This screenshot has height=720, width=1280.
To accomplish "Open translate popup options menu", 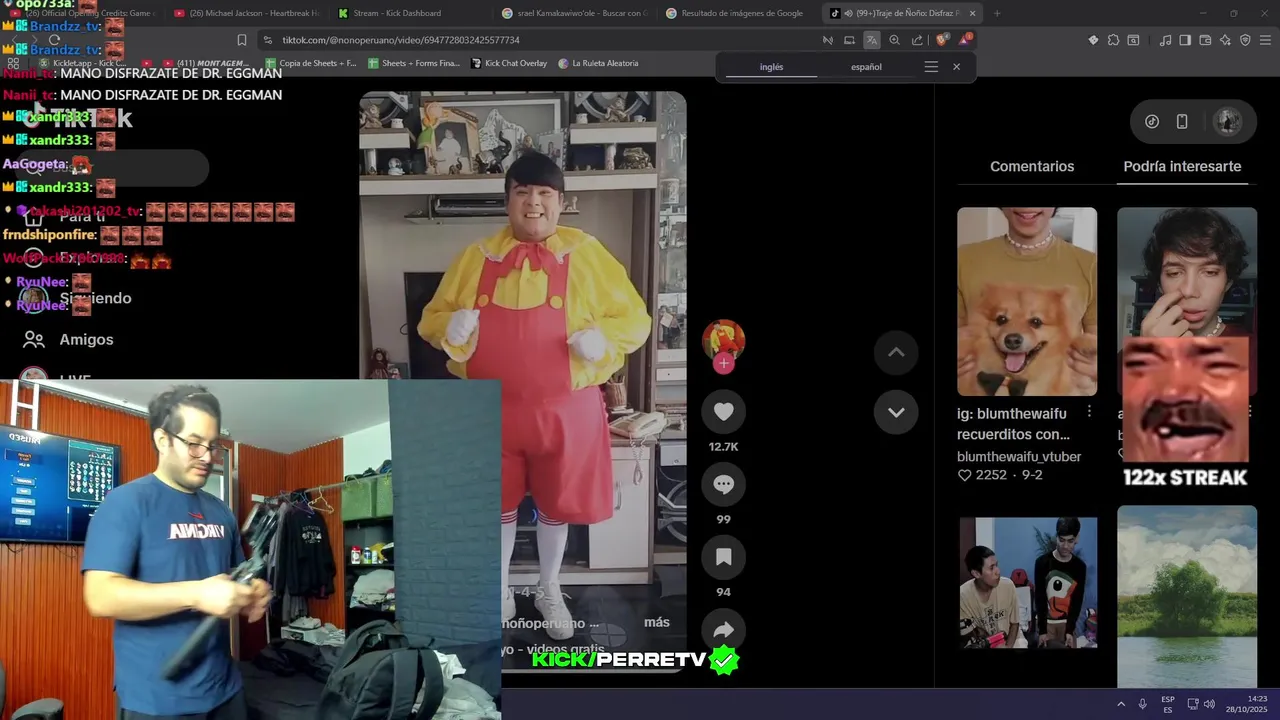I will pos(931,67).
